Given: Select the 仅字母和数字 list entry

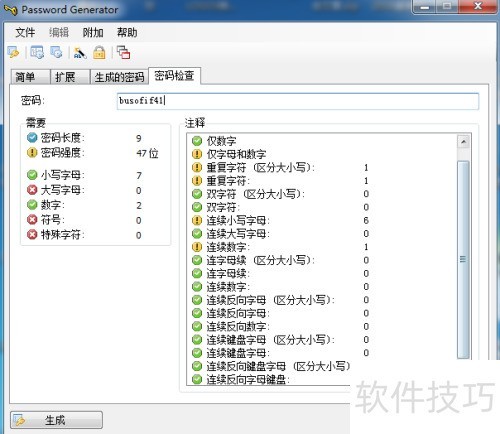Looking at the screenshot, I should pos(236,154).
